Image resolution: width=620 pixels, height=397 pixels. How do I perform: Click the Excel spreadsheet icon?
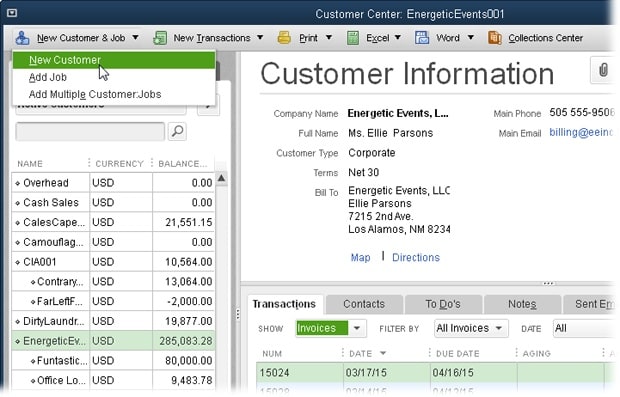tap(353, 38)
